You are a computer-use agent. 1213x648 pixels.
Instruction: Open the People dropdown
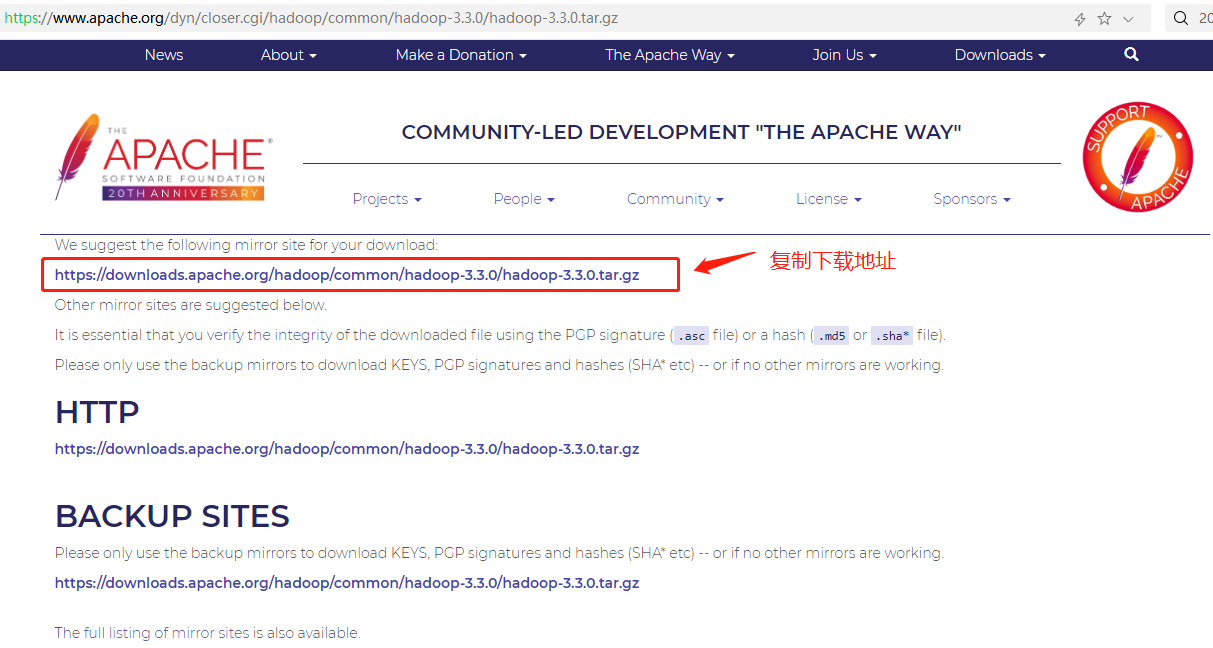pyautogui.click(x=524, y=199)
